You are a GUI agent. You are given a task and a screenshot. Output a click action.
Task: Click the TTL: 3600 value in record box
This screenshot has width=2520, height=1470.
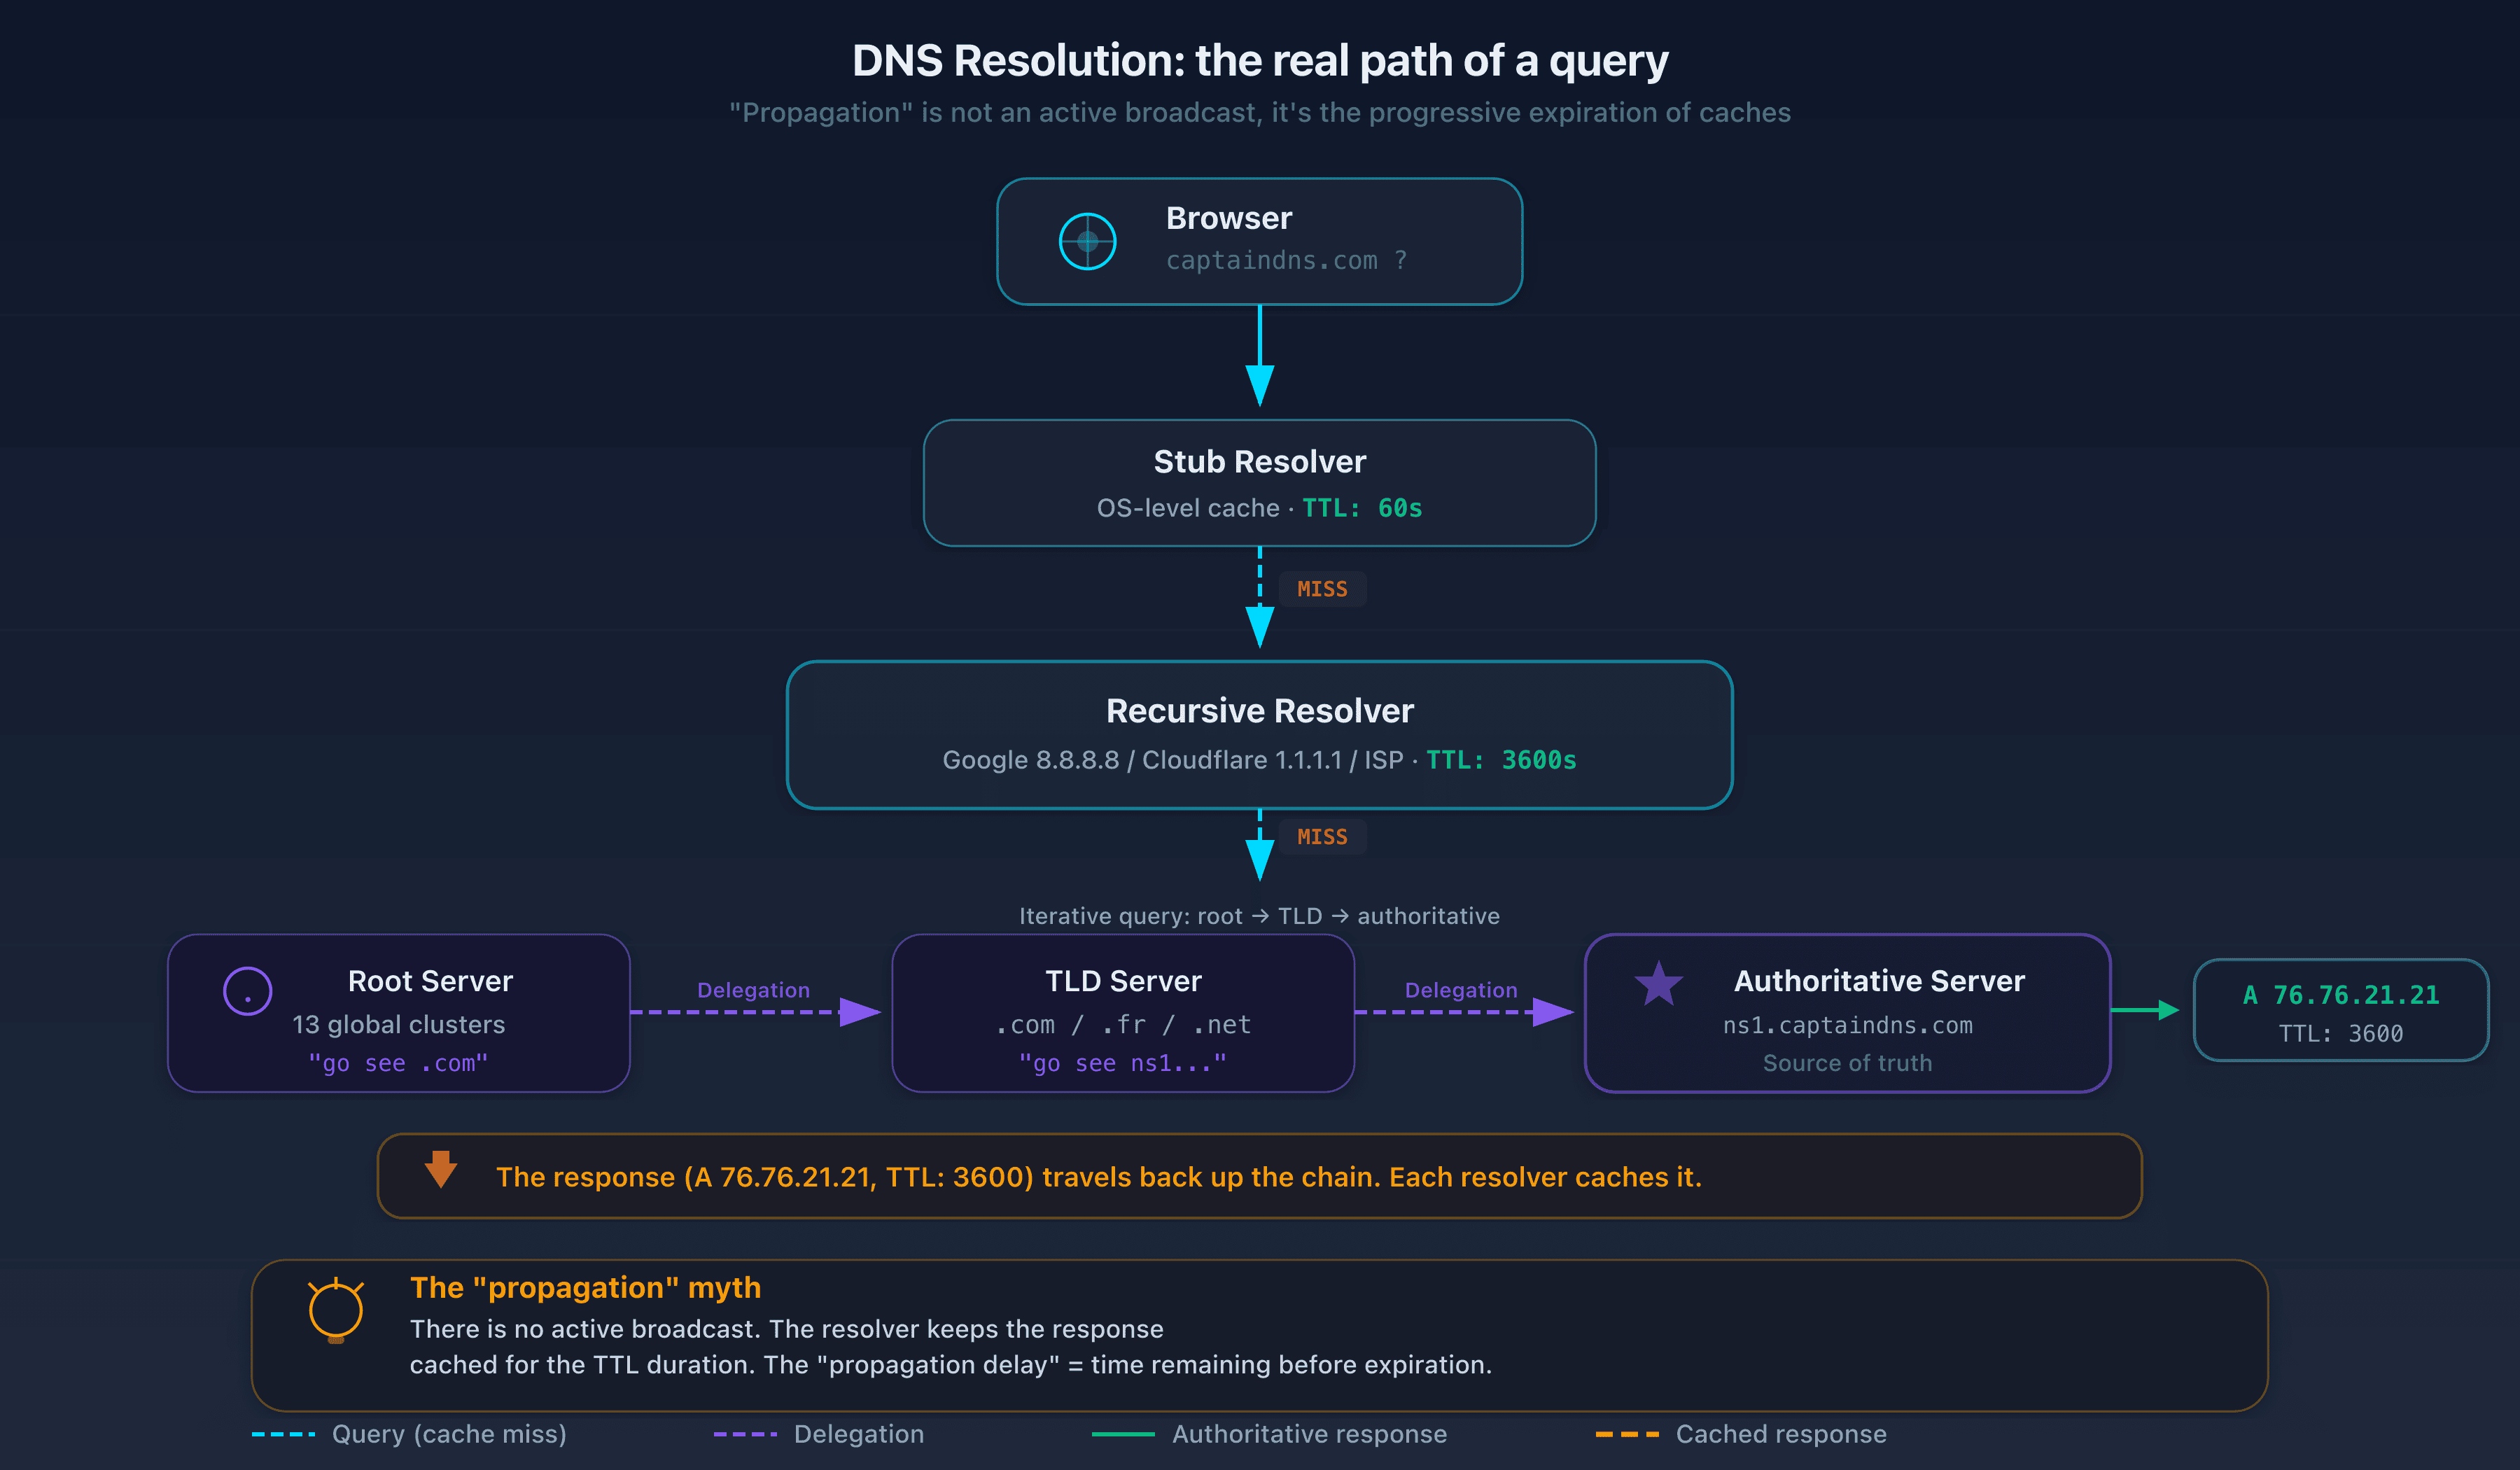[x=2340, y=1034]
